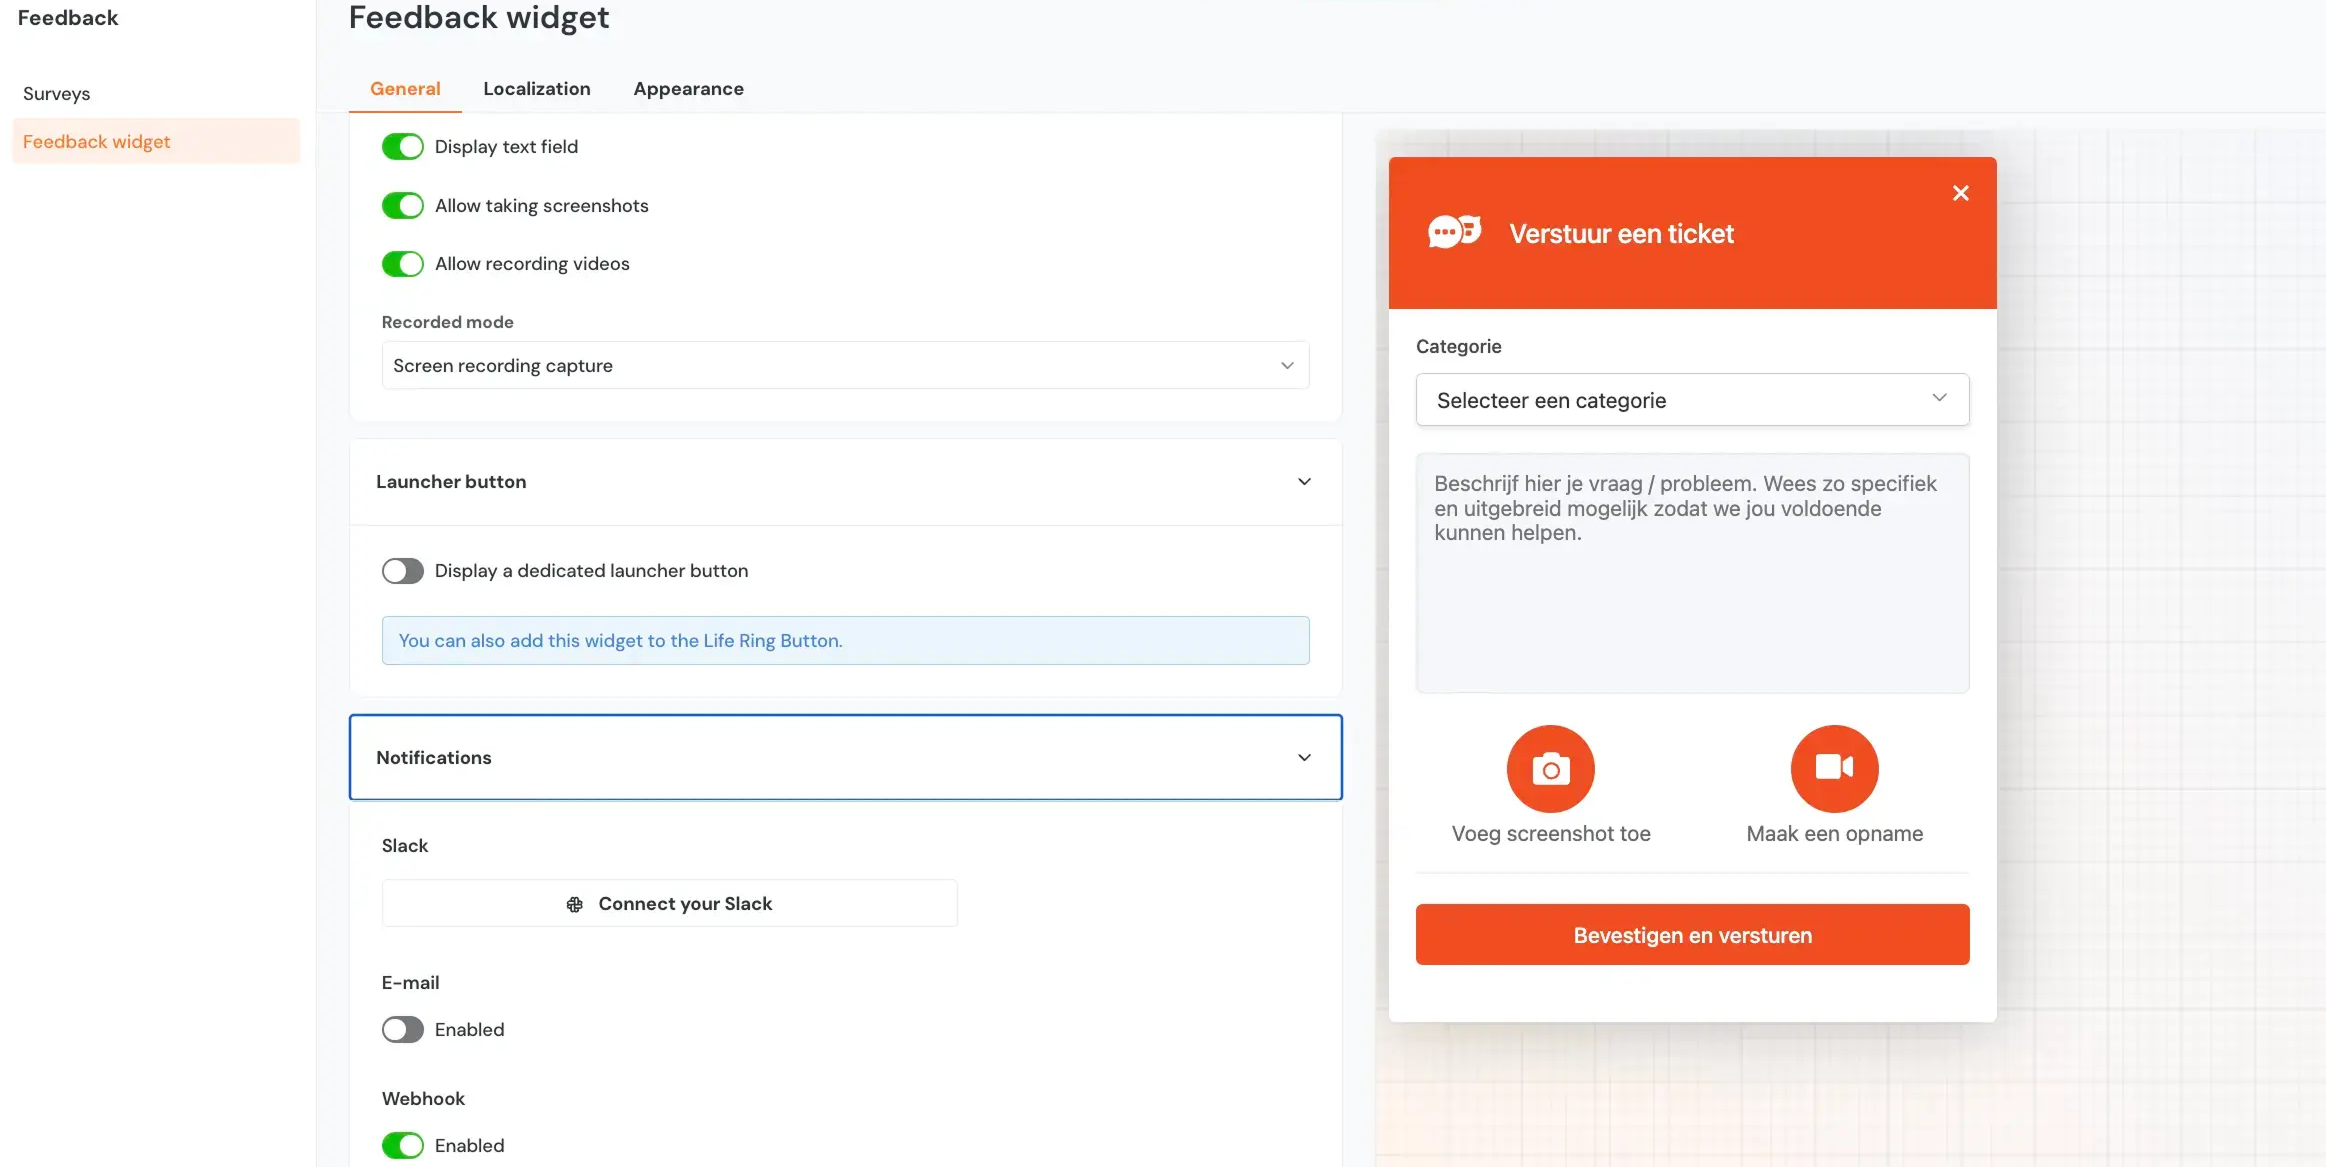Click the camera icon to add a screenshot
Screen dimensions: 2326x1167
[x=1549, y=768]
